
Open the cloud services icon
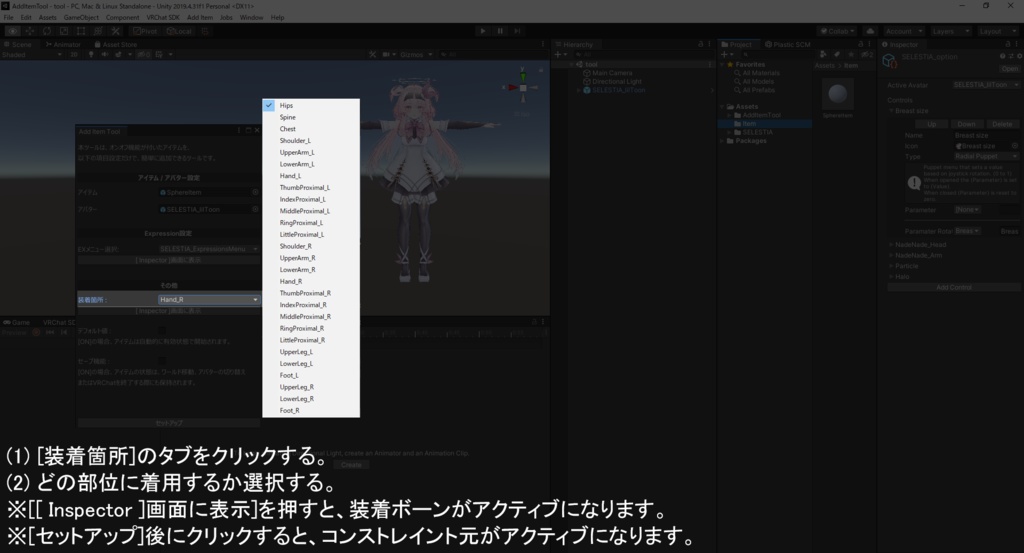(x=870, y=31)
